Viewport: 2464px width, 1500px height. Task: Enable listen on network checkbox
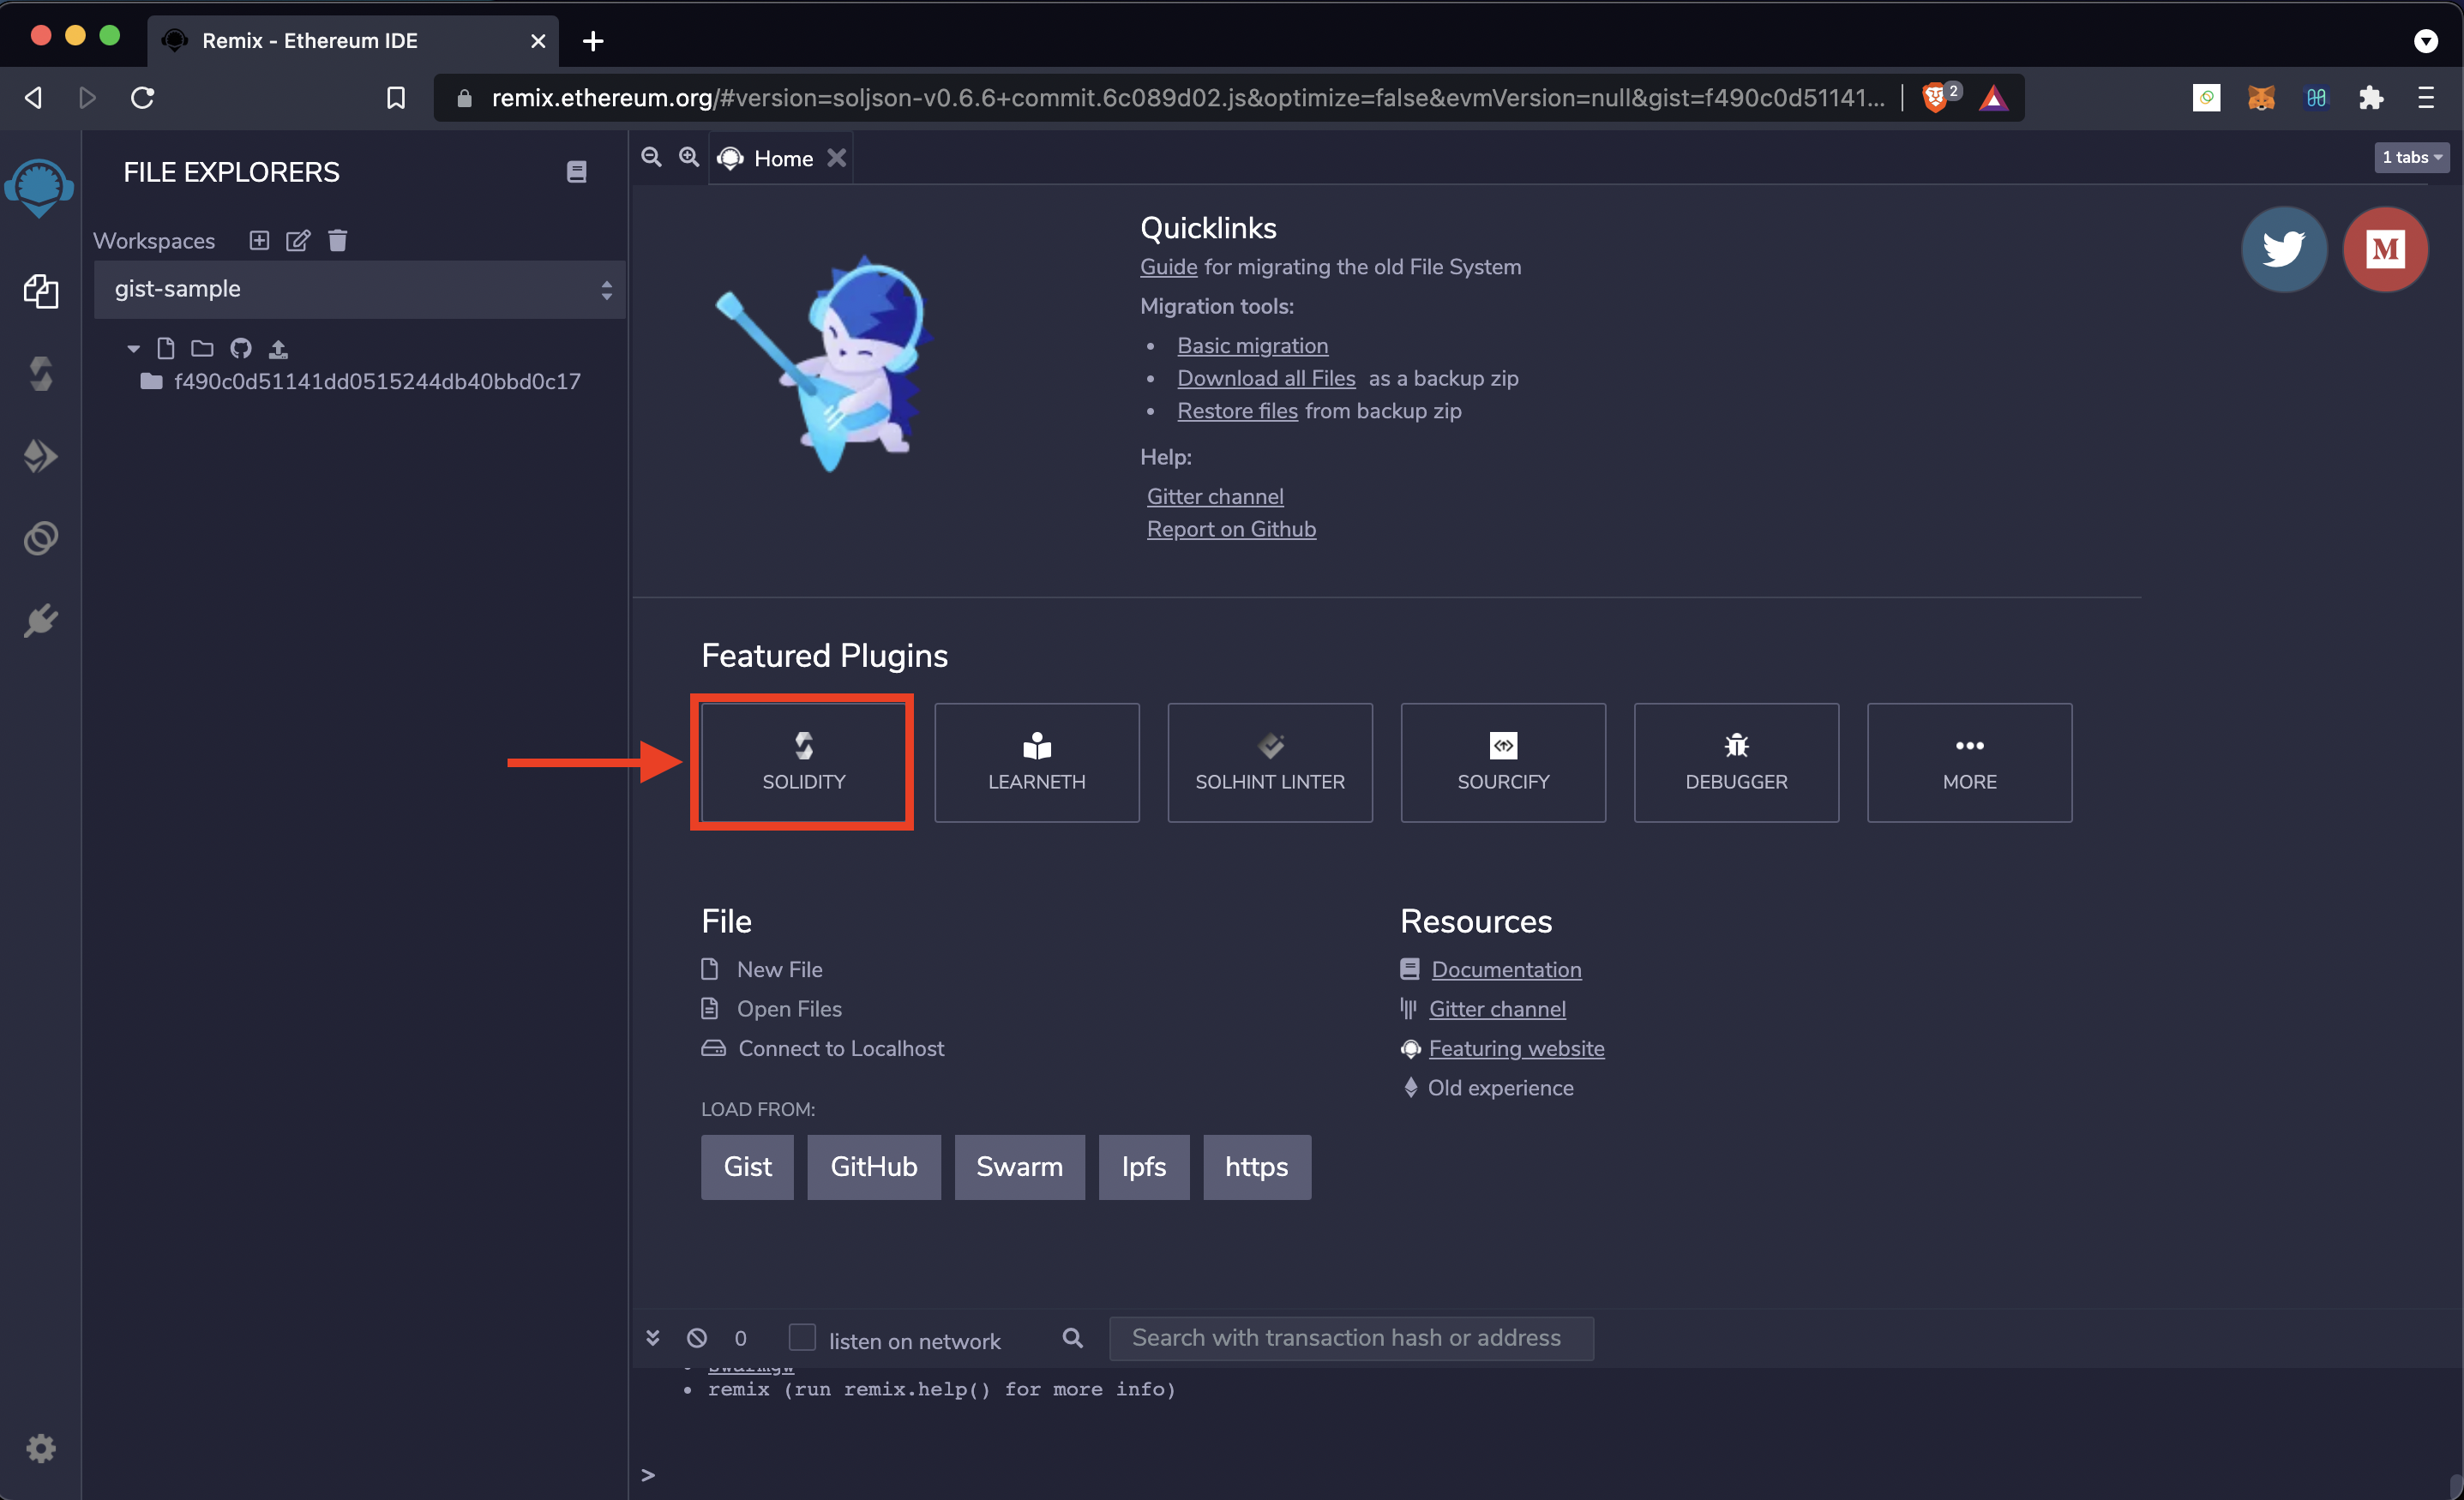(802, 1338)
